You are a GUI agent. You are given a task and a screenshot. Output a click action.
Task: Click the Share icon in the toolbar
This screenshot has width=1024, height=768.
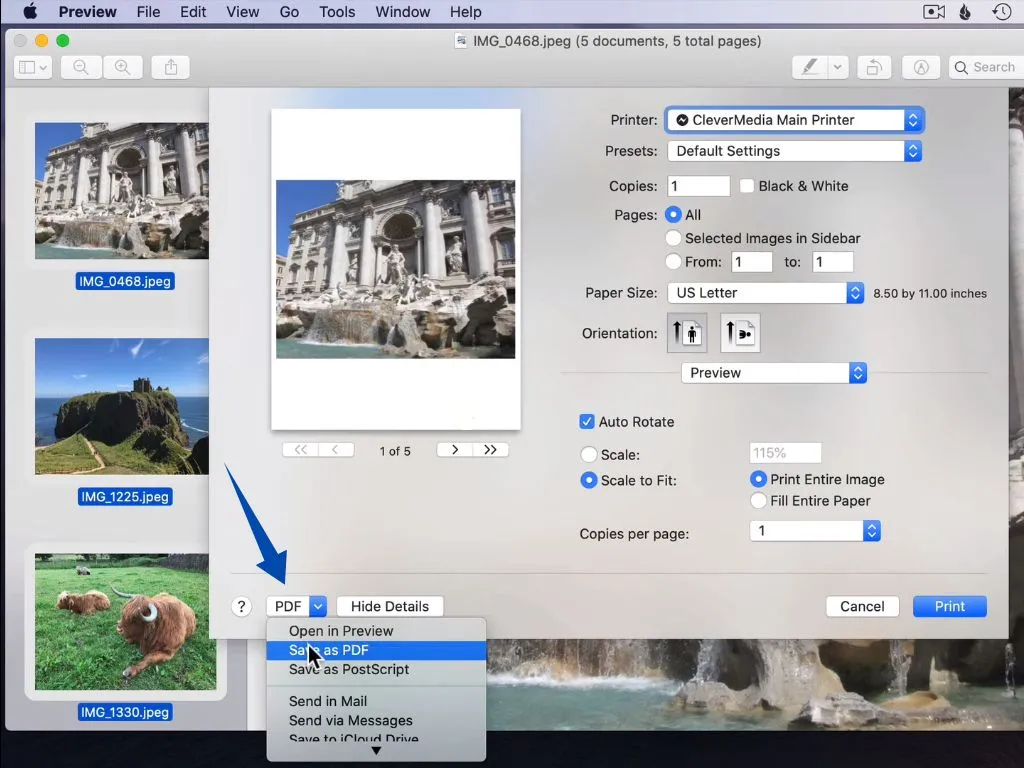click(170, 67)
